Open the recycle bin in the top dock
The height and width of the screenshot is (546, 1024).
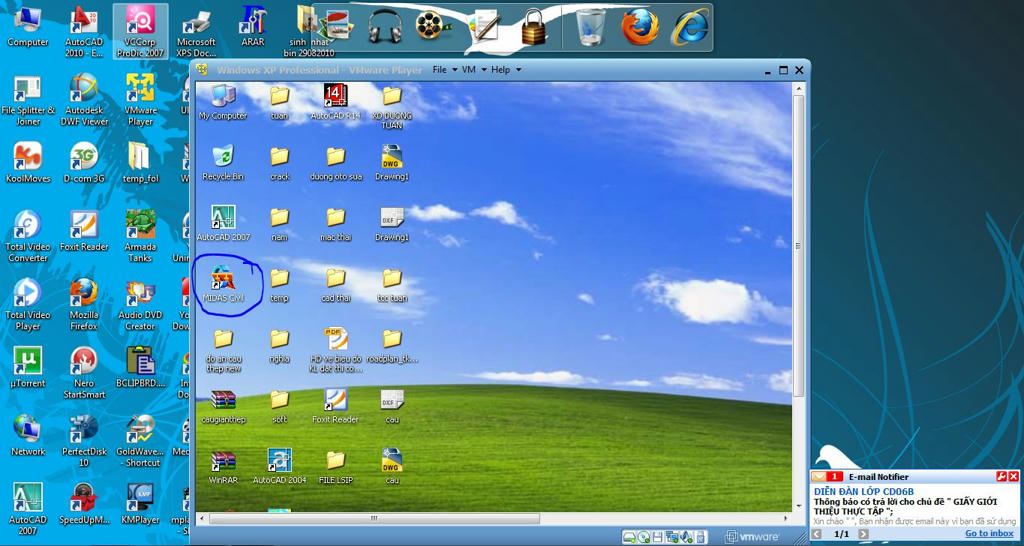pos(590,27)
